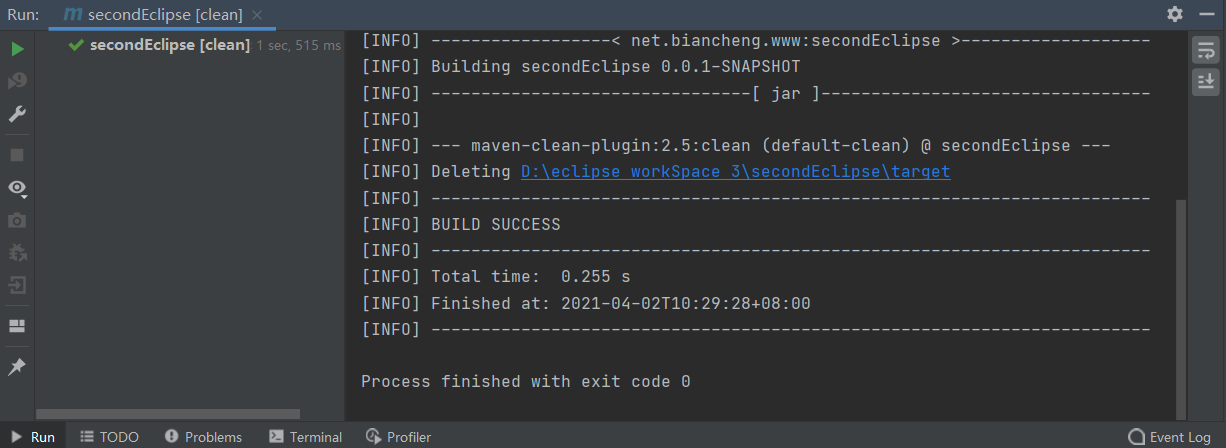The width and height of the screenshot is (1226, 448).
Task: Click the console vertical scrollbar
Action: click(x=1180, y=308)
